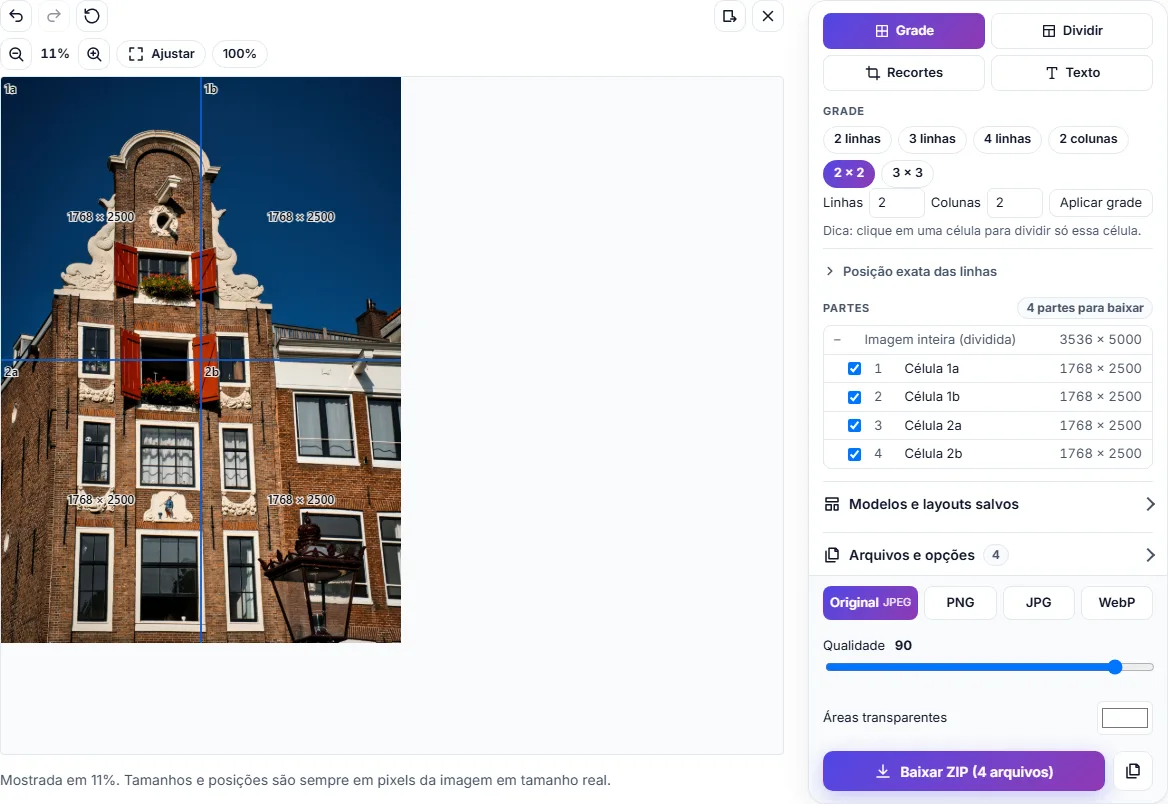Image resolution: width=1168 pixels, height=804 pixels.
Task: Expand Posição exata das linhas
Action: coord(910,271)
